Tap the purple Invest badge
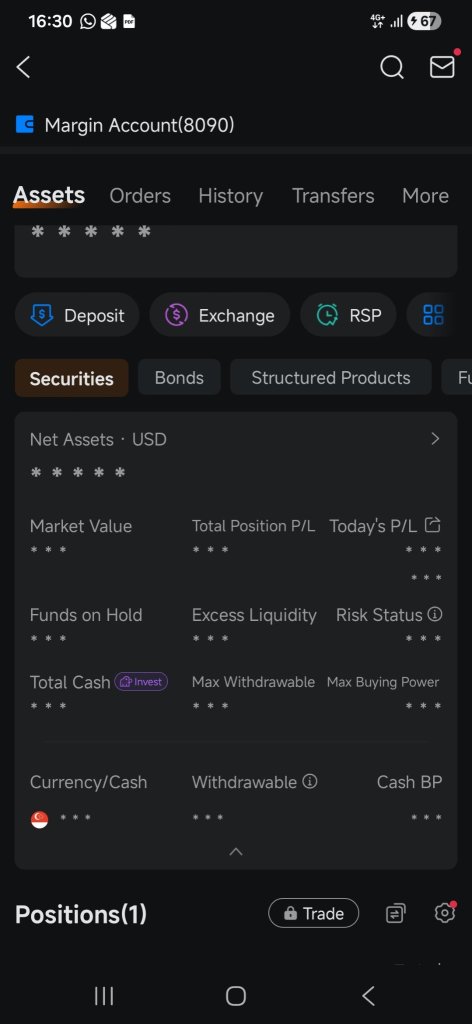Viewport: 472px width, 1024px height. tap(141, 682)
